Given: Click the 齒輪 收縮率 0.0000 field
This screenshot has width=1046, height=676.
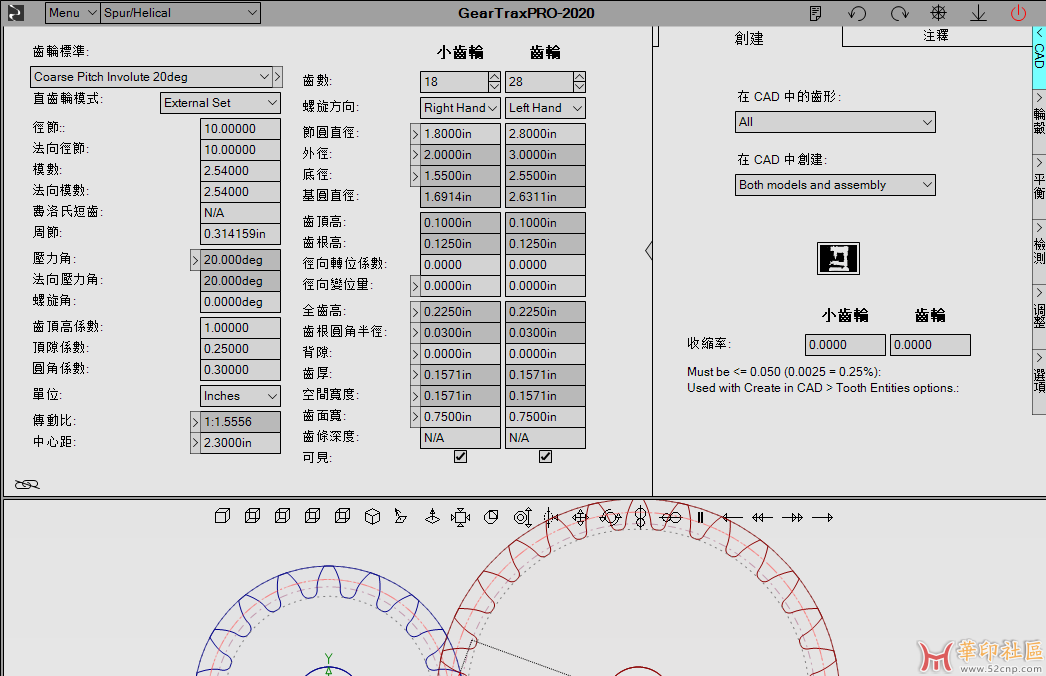Looking at the screenshot, I should pyautogui.click(x=930, y=345).
